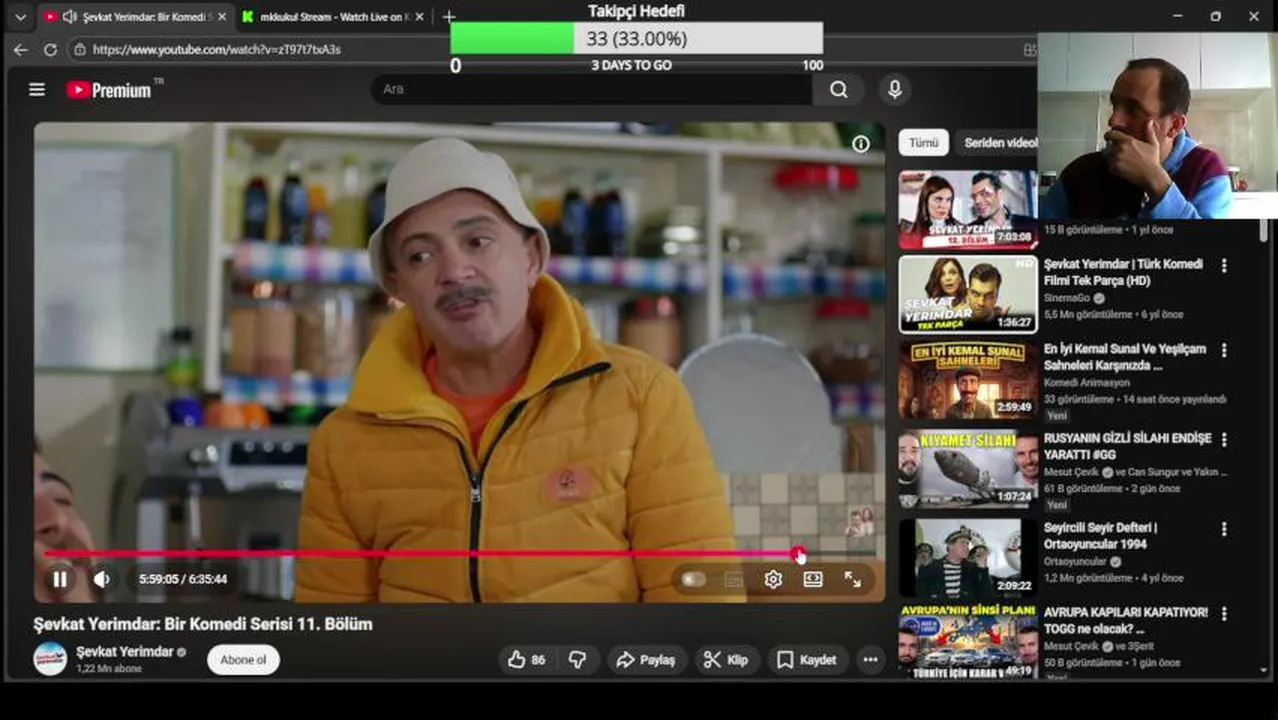1278x720 pixels.
Task: Save video with Kaydet button
Action: [807, 660]
